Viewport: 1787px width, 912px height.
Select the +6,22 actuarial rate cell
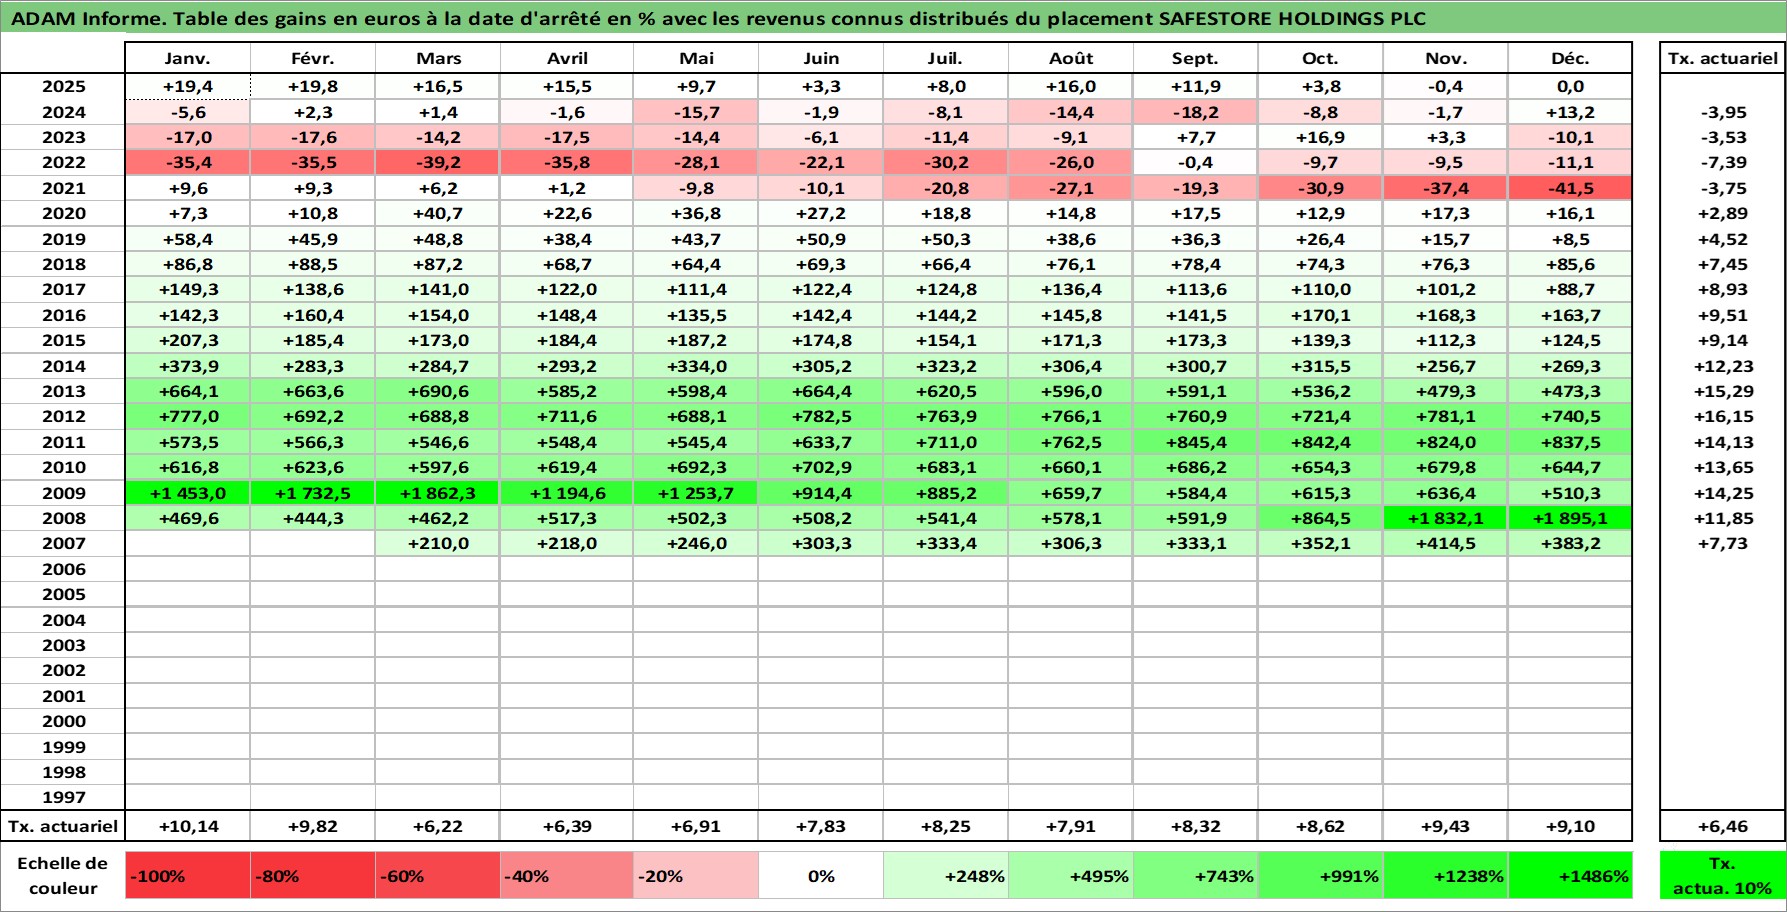coord(437,826)
